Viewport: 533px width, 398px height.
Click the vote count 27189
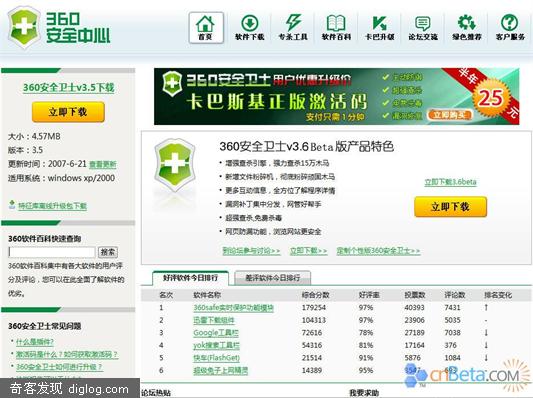click(414, 333)
